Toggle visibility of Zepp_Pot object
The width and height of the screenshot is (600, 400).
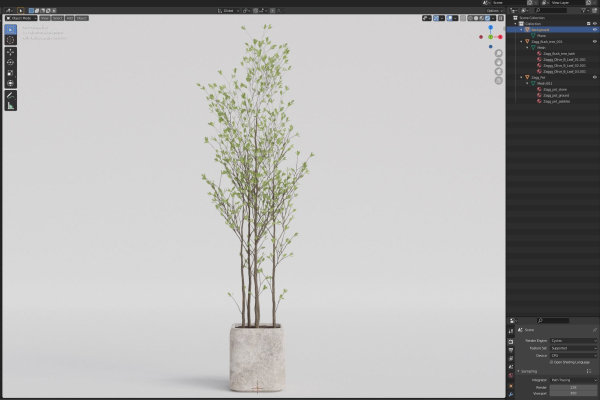595,77
